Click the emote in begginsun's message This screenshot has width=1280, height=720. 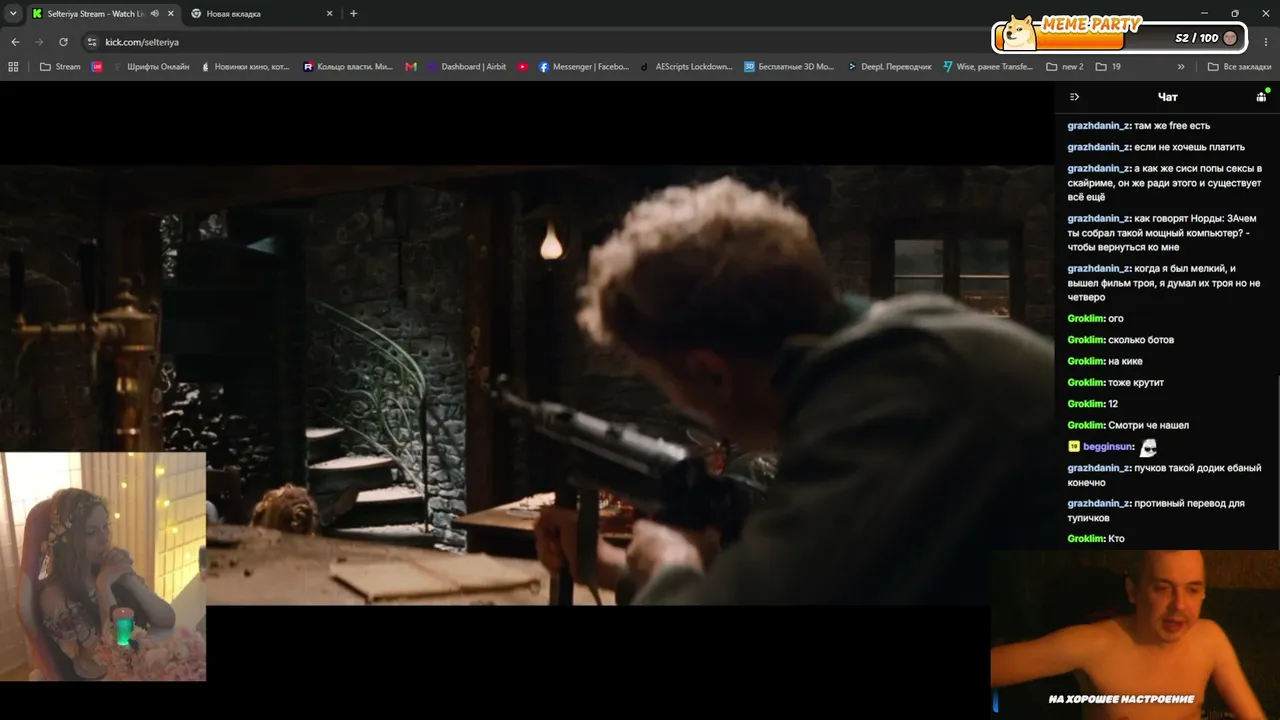[x=1148, y=447]
